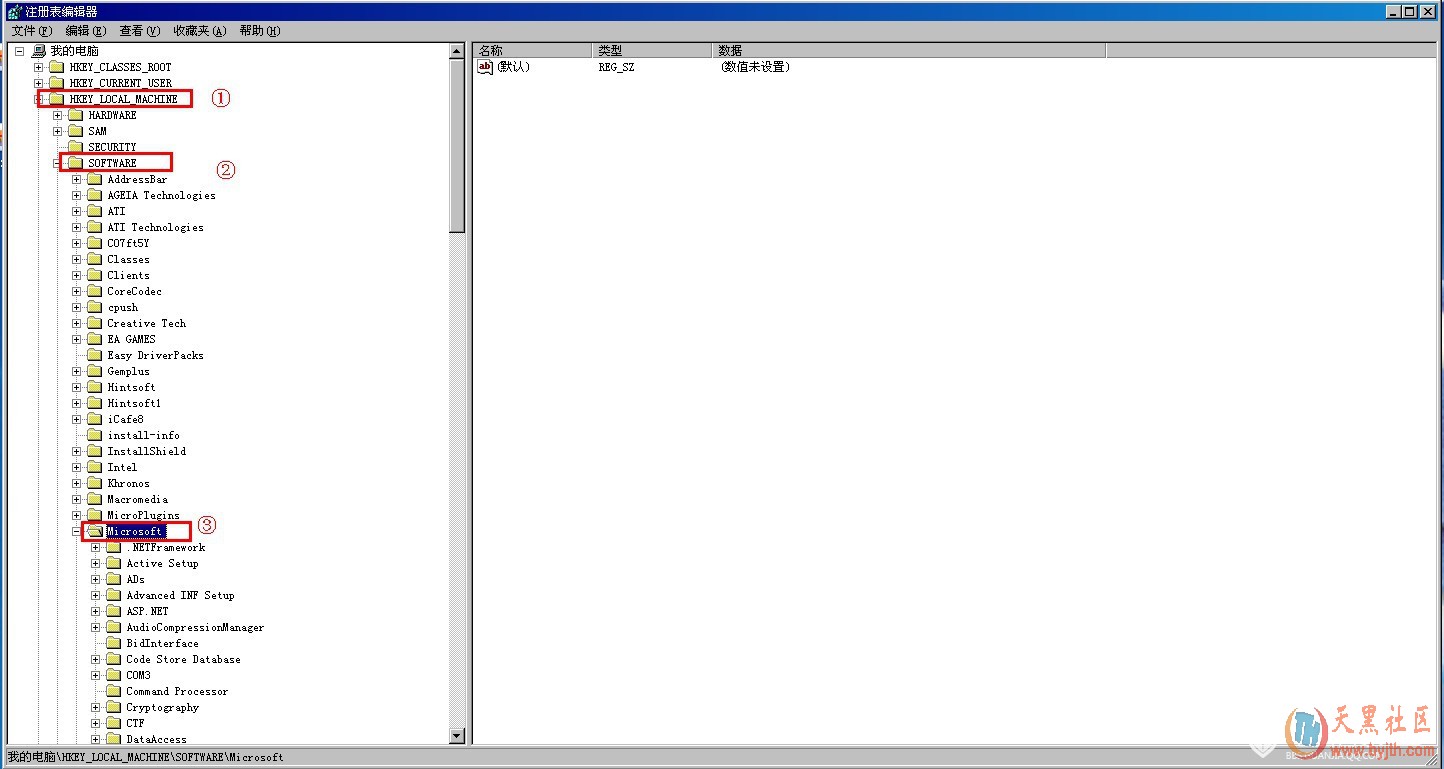Open the 收藏夹 (Favorites) menu
This screenshot has height=769, width=1444.
click(199, 31)
